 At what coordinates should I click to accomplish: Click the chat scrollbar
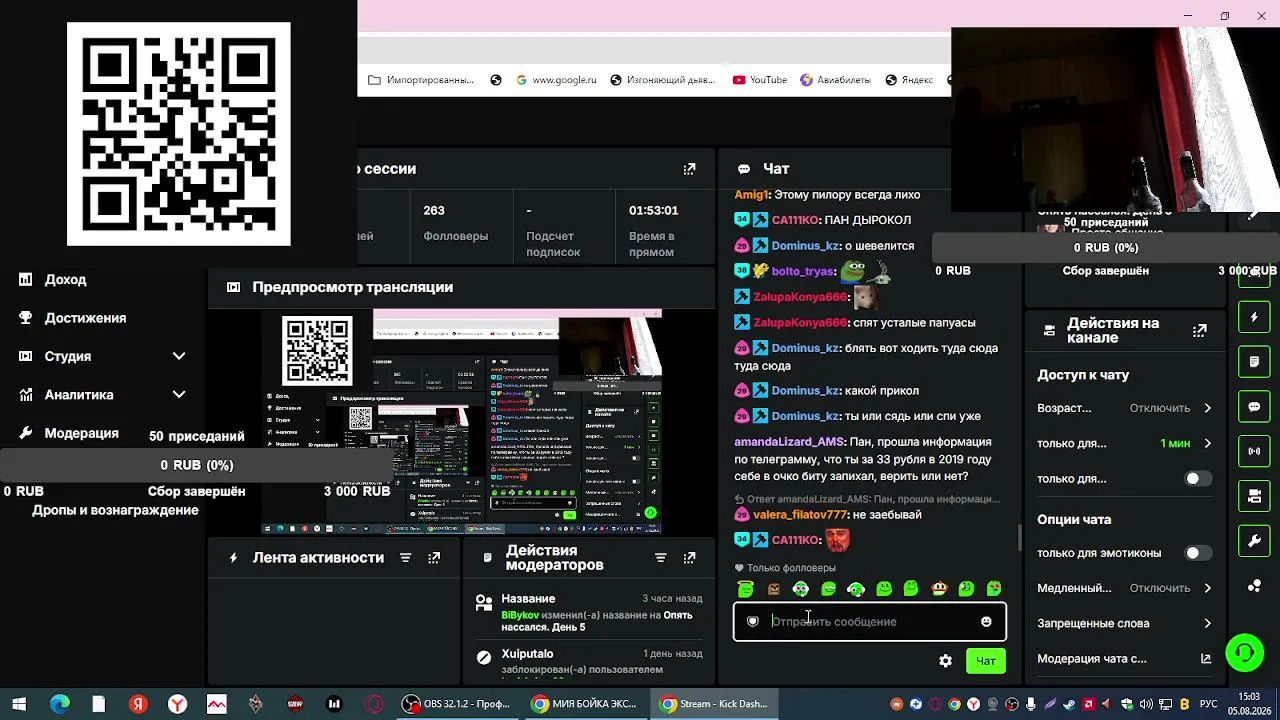click(x=1019, y=538)
